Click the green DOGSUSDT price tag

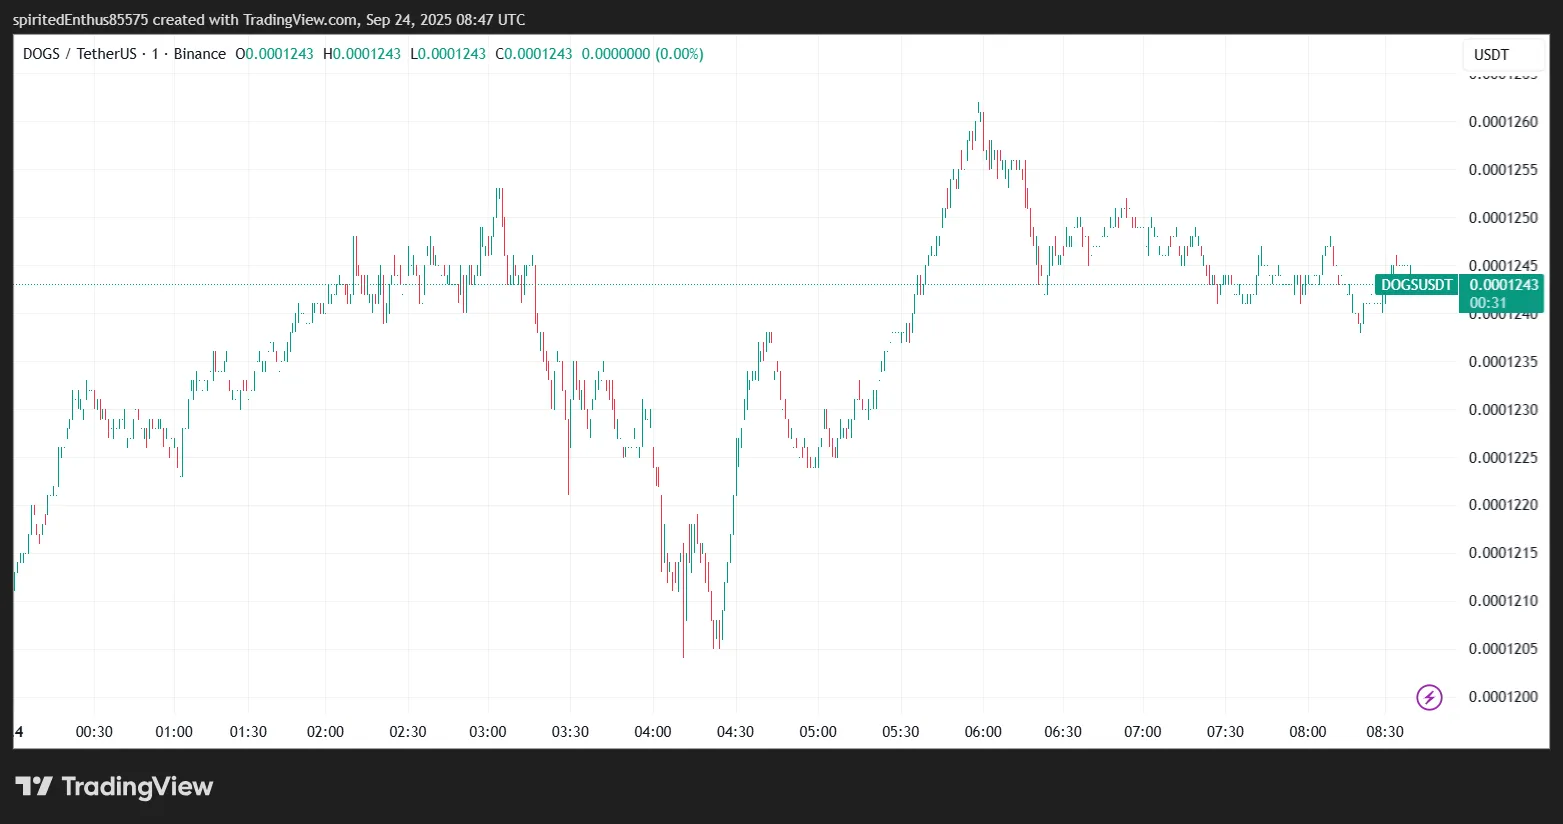click(1416, 285)
